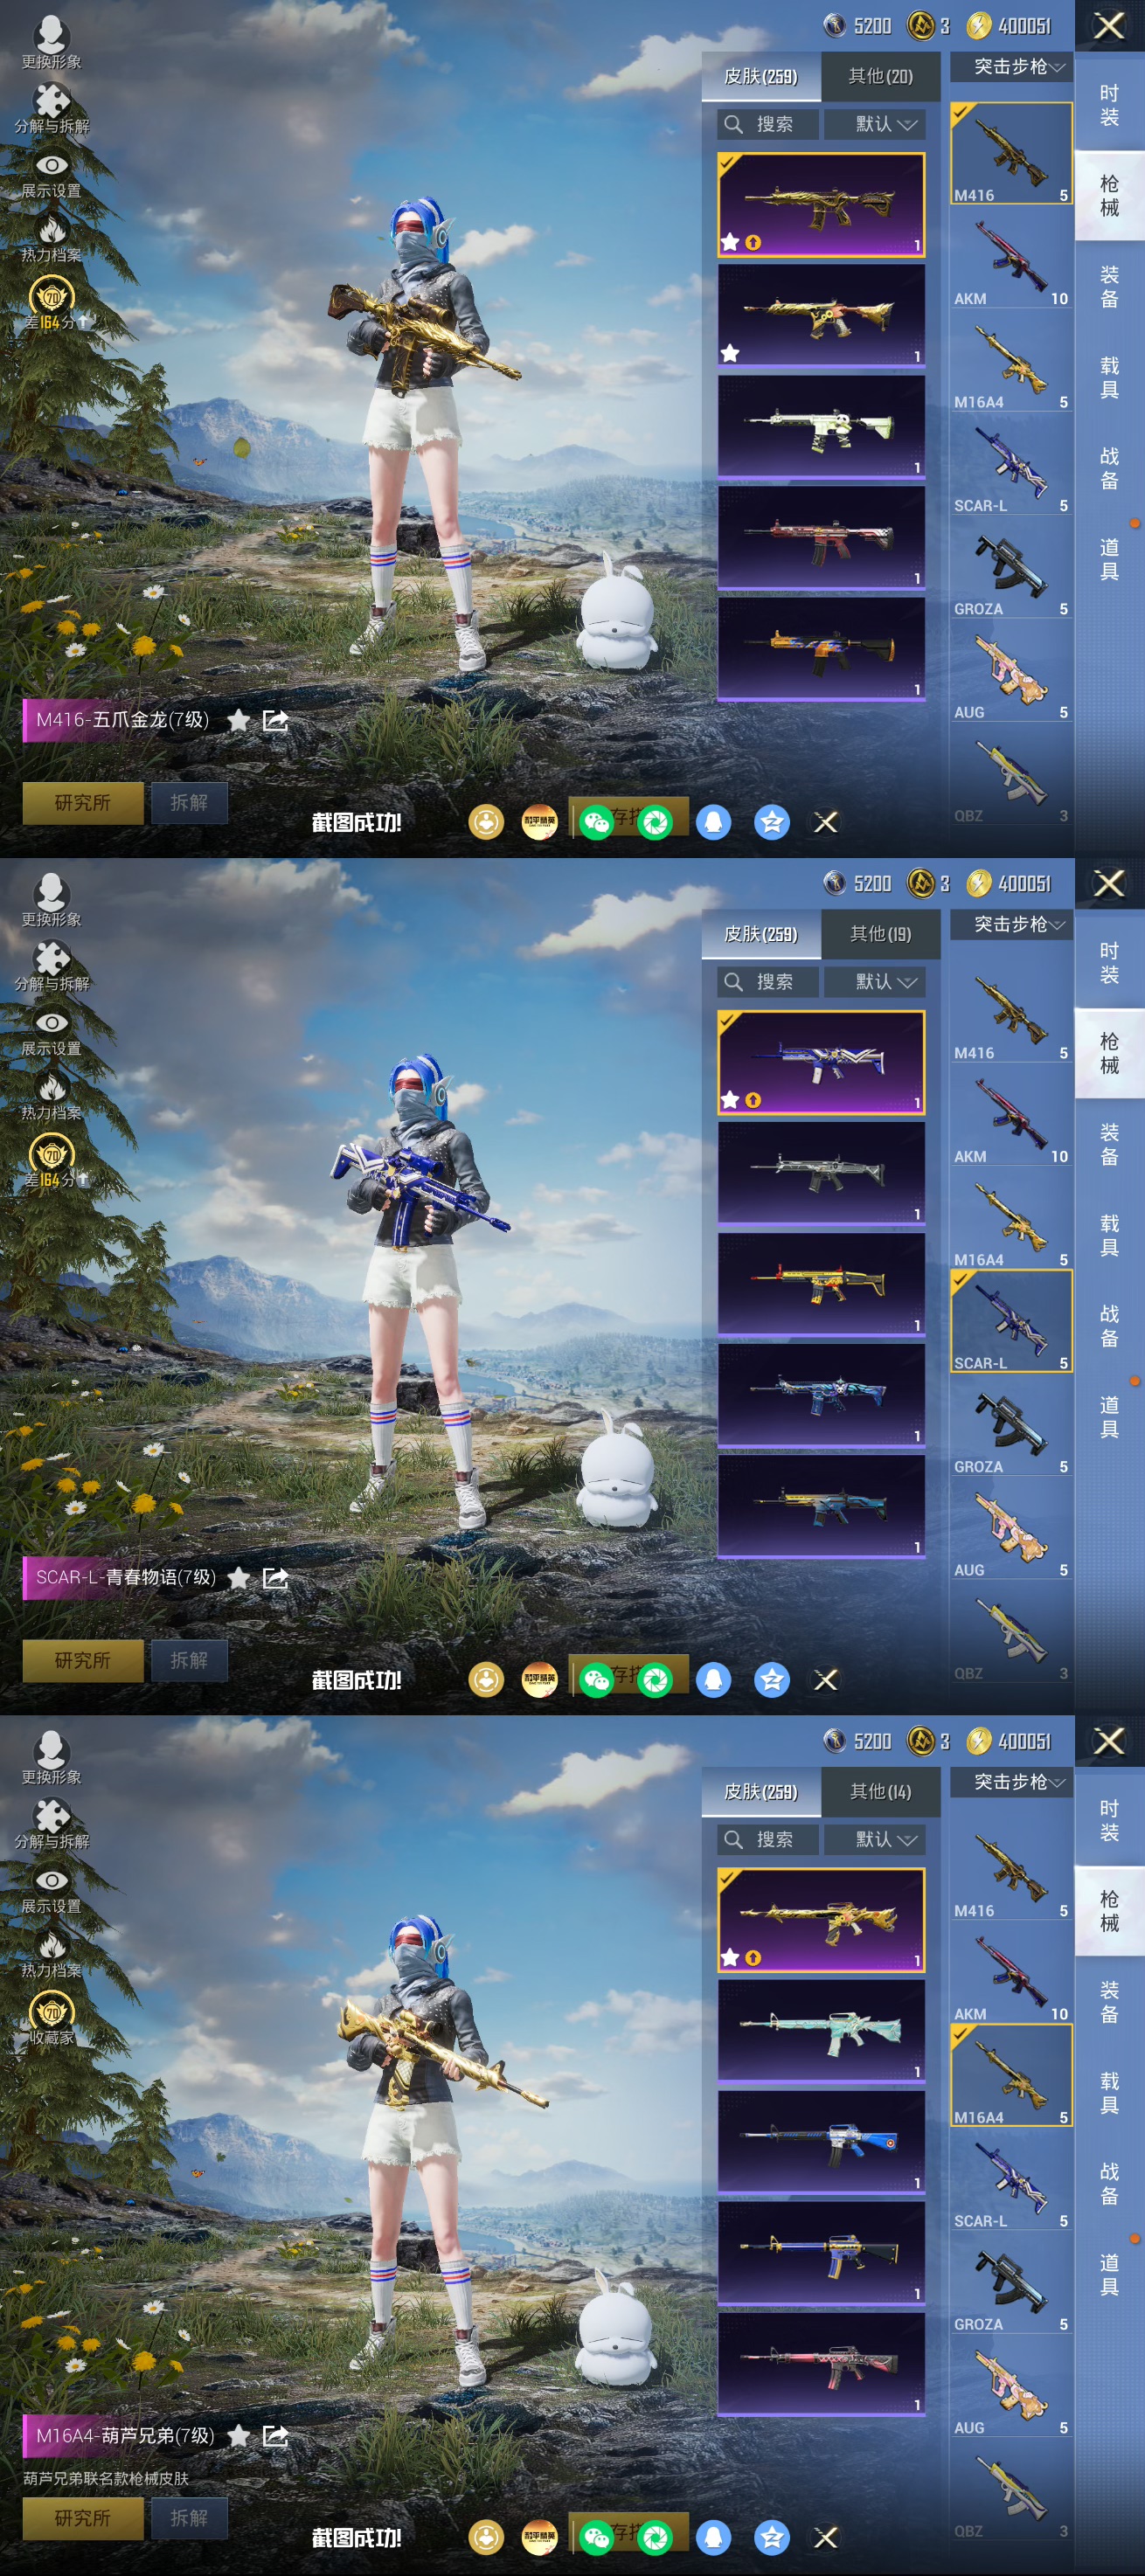The height and width of the screenshot is (2576, 1145).
Task: Toggle 展示设置 eye on SCAR-L-青春物语 screen
Action: coord(52,1023)
